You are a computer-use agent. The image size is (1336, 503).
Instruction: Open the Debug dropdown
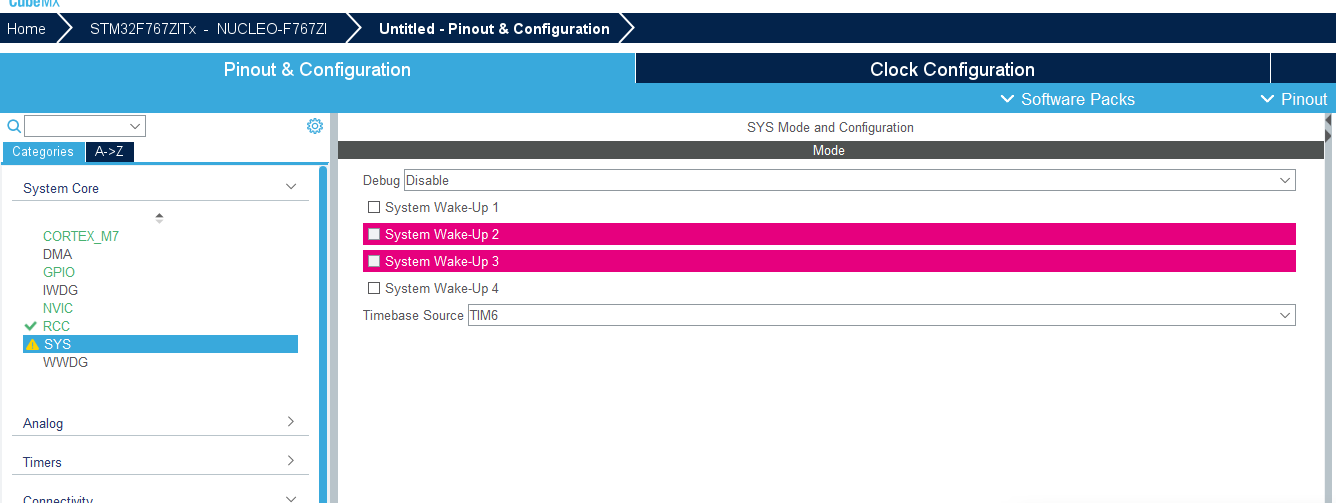(849, 180)
